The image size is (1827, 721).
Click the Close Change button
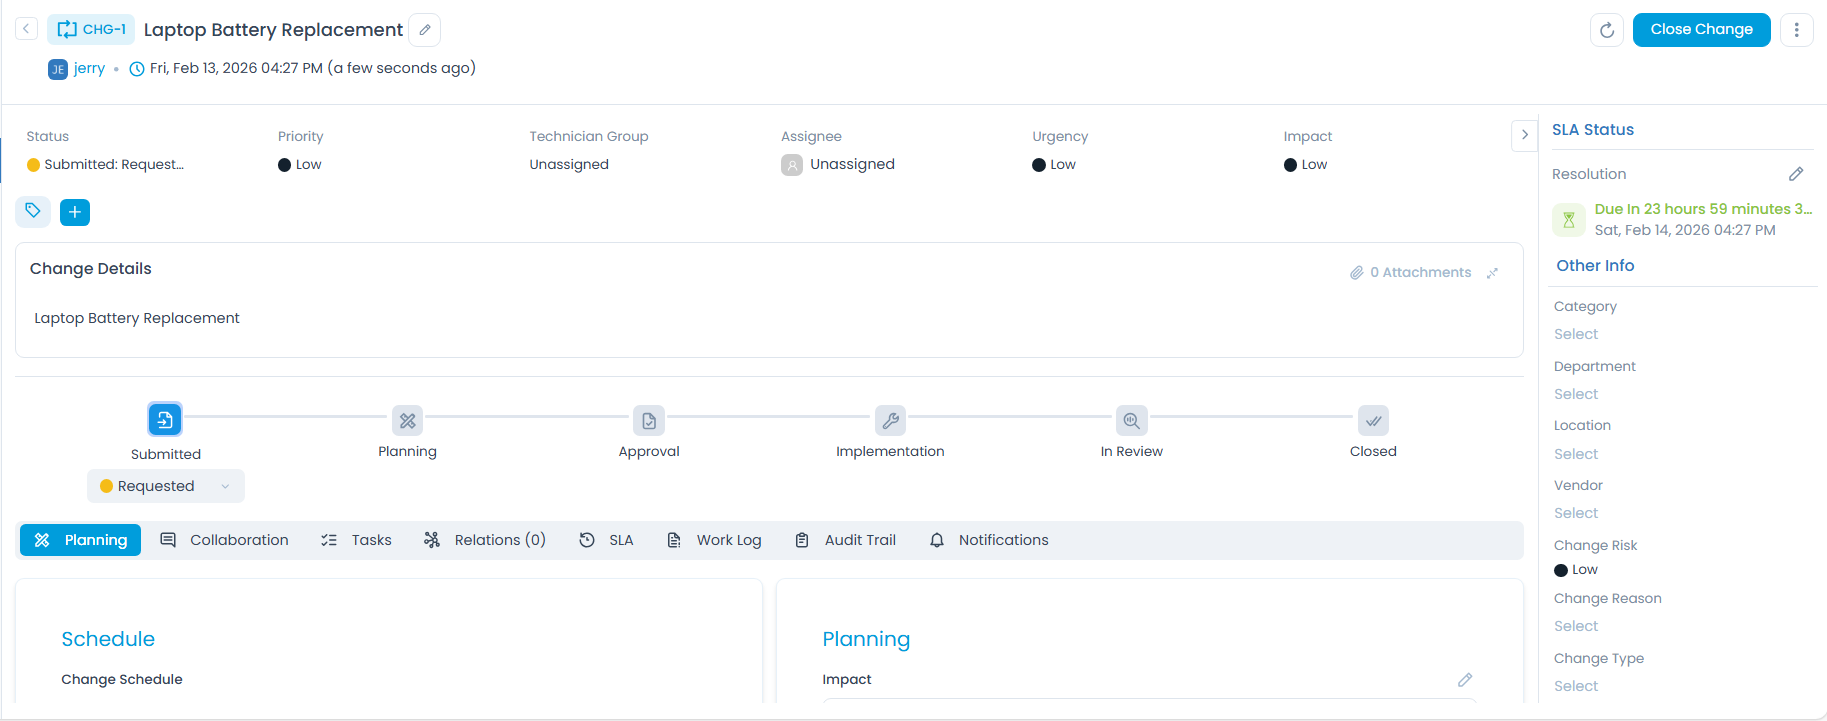[1701, 30]
